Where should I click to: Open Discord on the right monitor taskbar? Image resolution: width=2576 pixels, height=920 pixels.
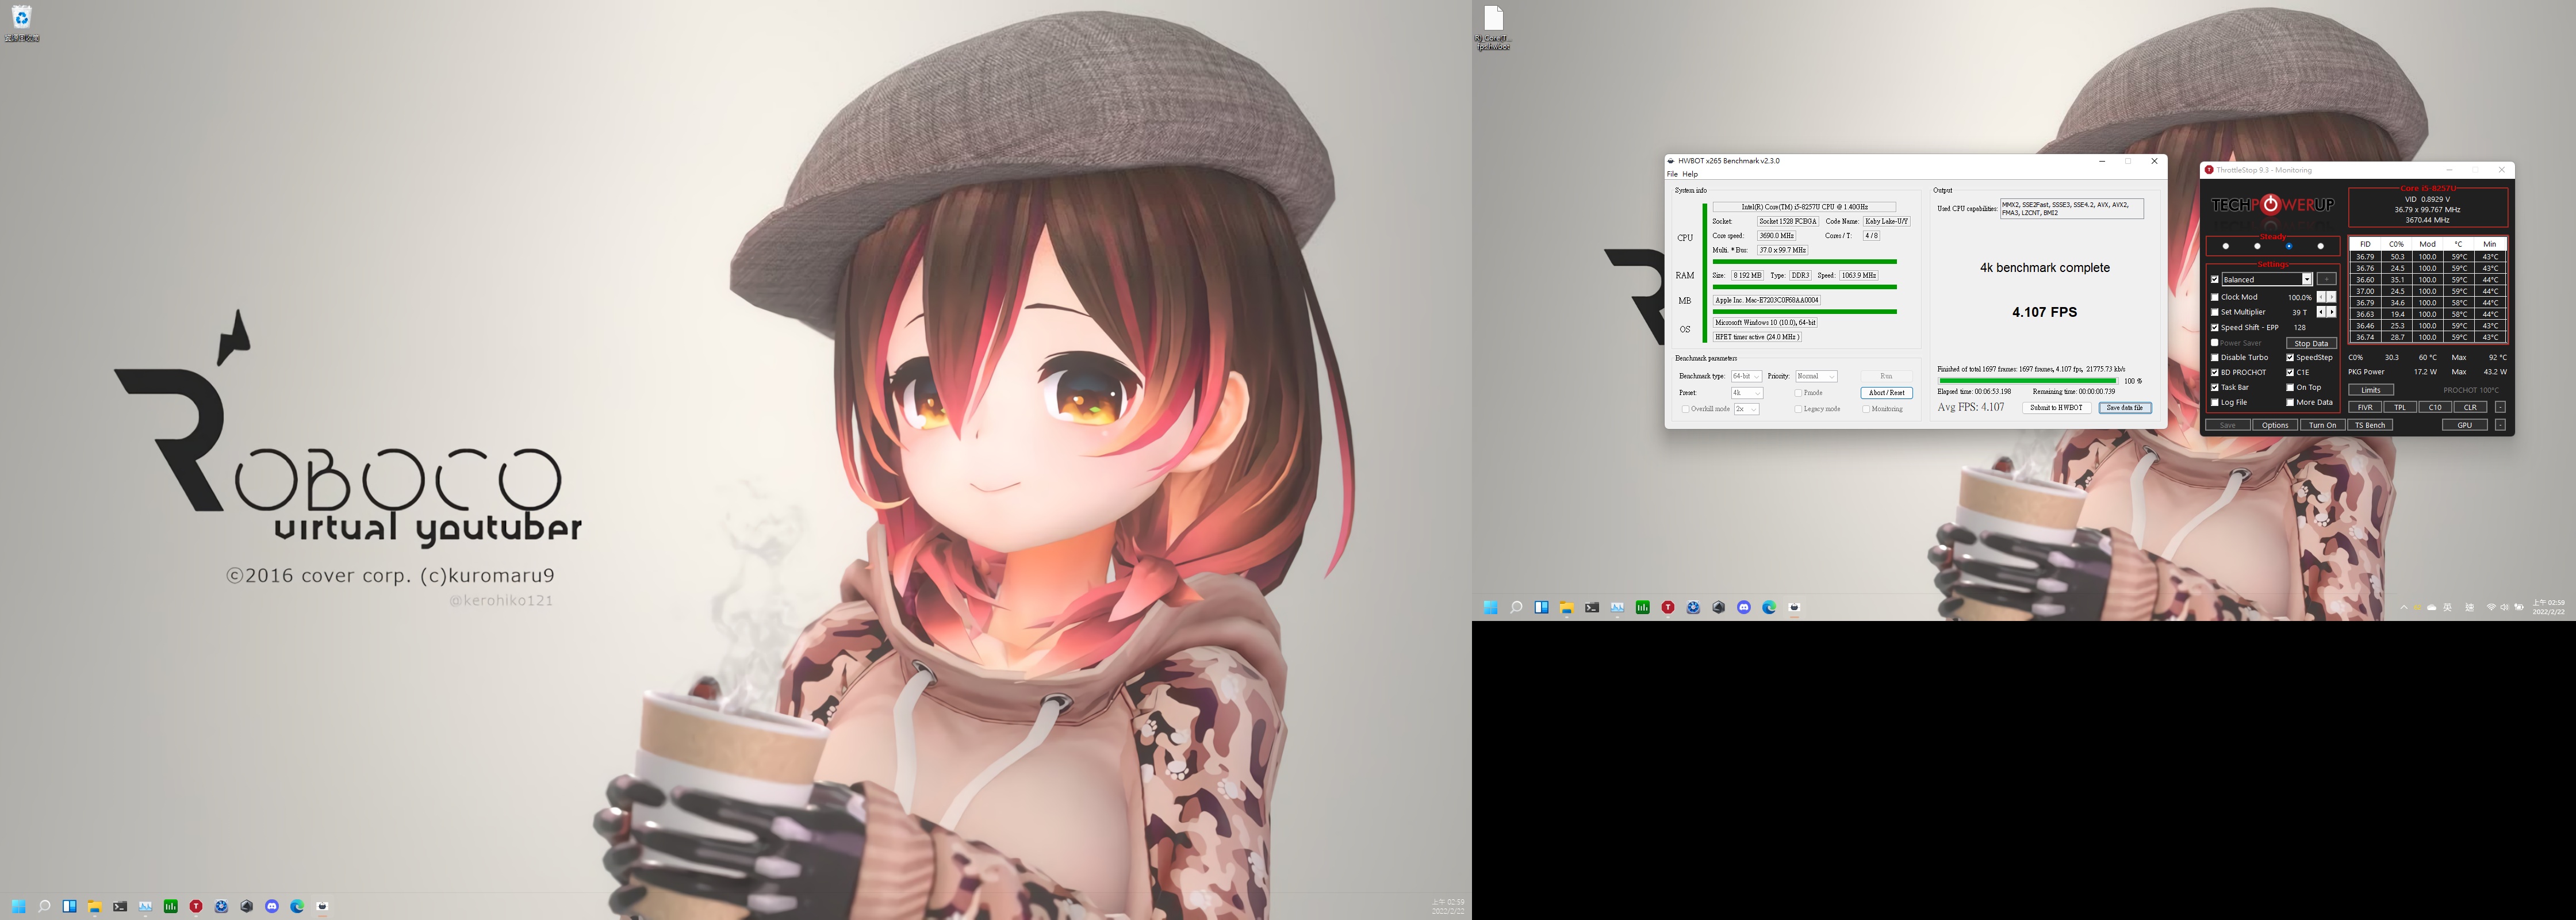(x=1744, y=607)
